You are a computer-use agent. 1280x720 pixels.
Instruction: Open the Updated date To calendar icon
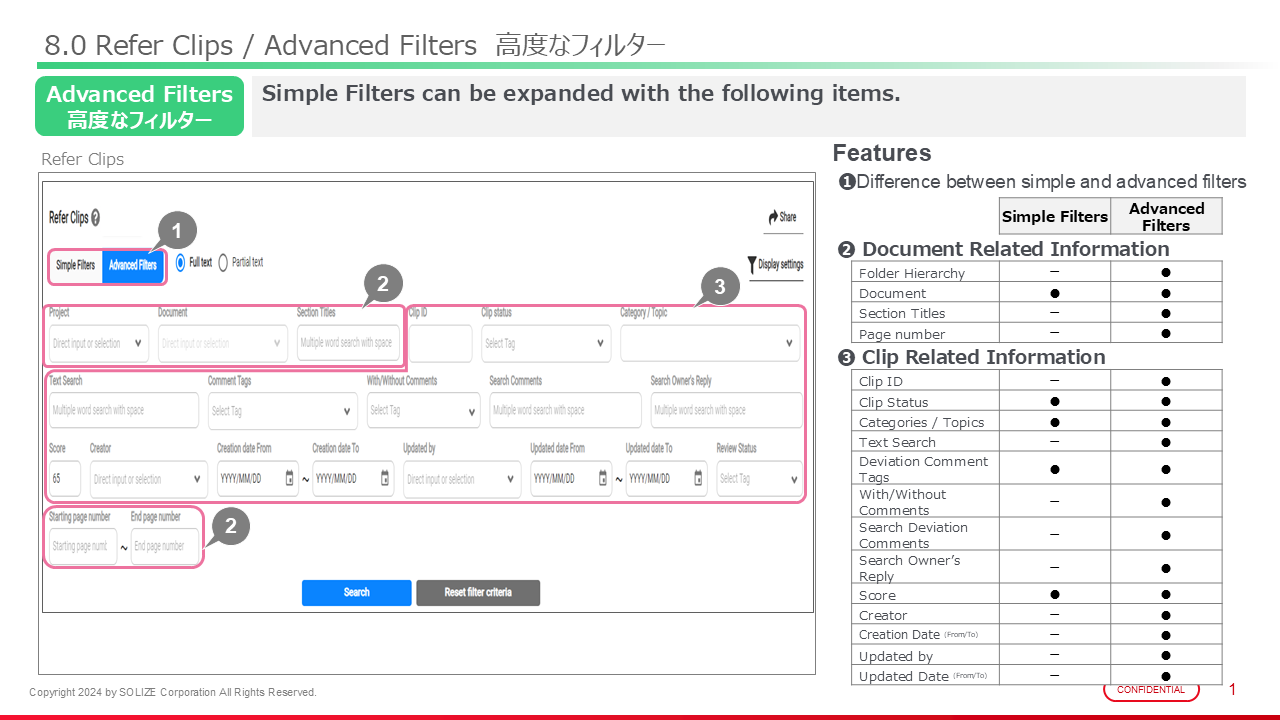click(698, 479)
